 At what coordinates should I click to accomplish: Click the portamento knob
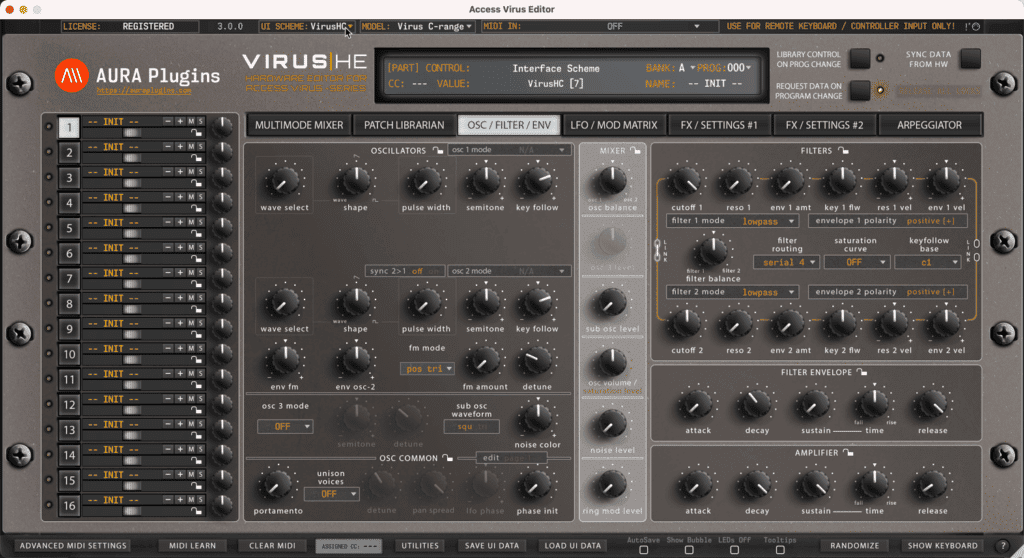(x=276, y=485)
